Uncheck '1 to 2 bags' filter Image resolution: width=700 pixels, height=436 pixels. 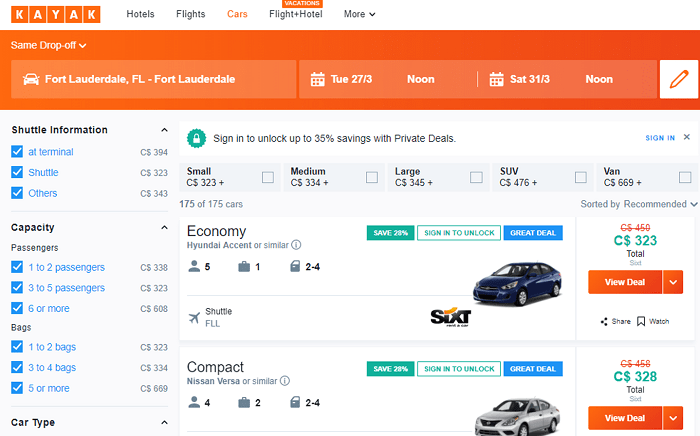(17, 346)
